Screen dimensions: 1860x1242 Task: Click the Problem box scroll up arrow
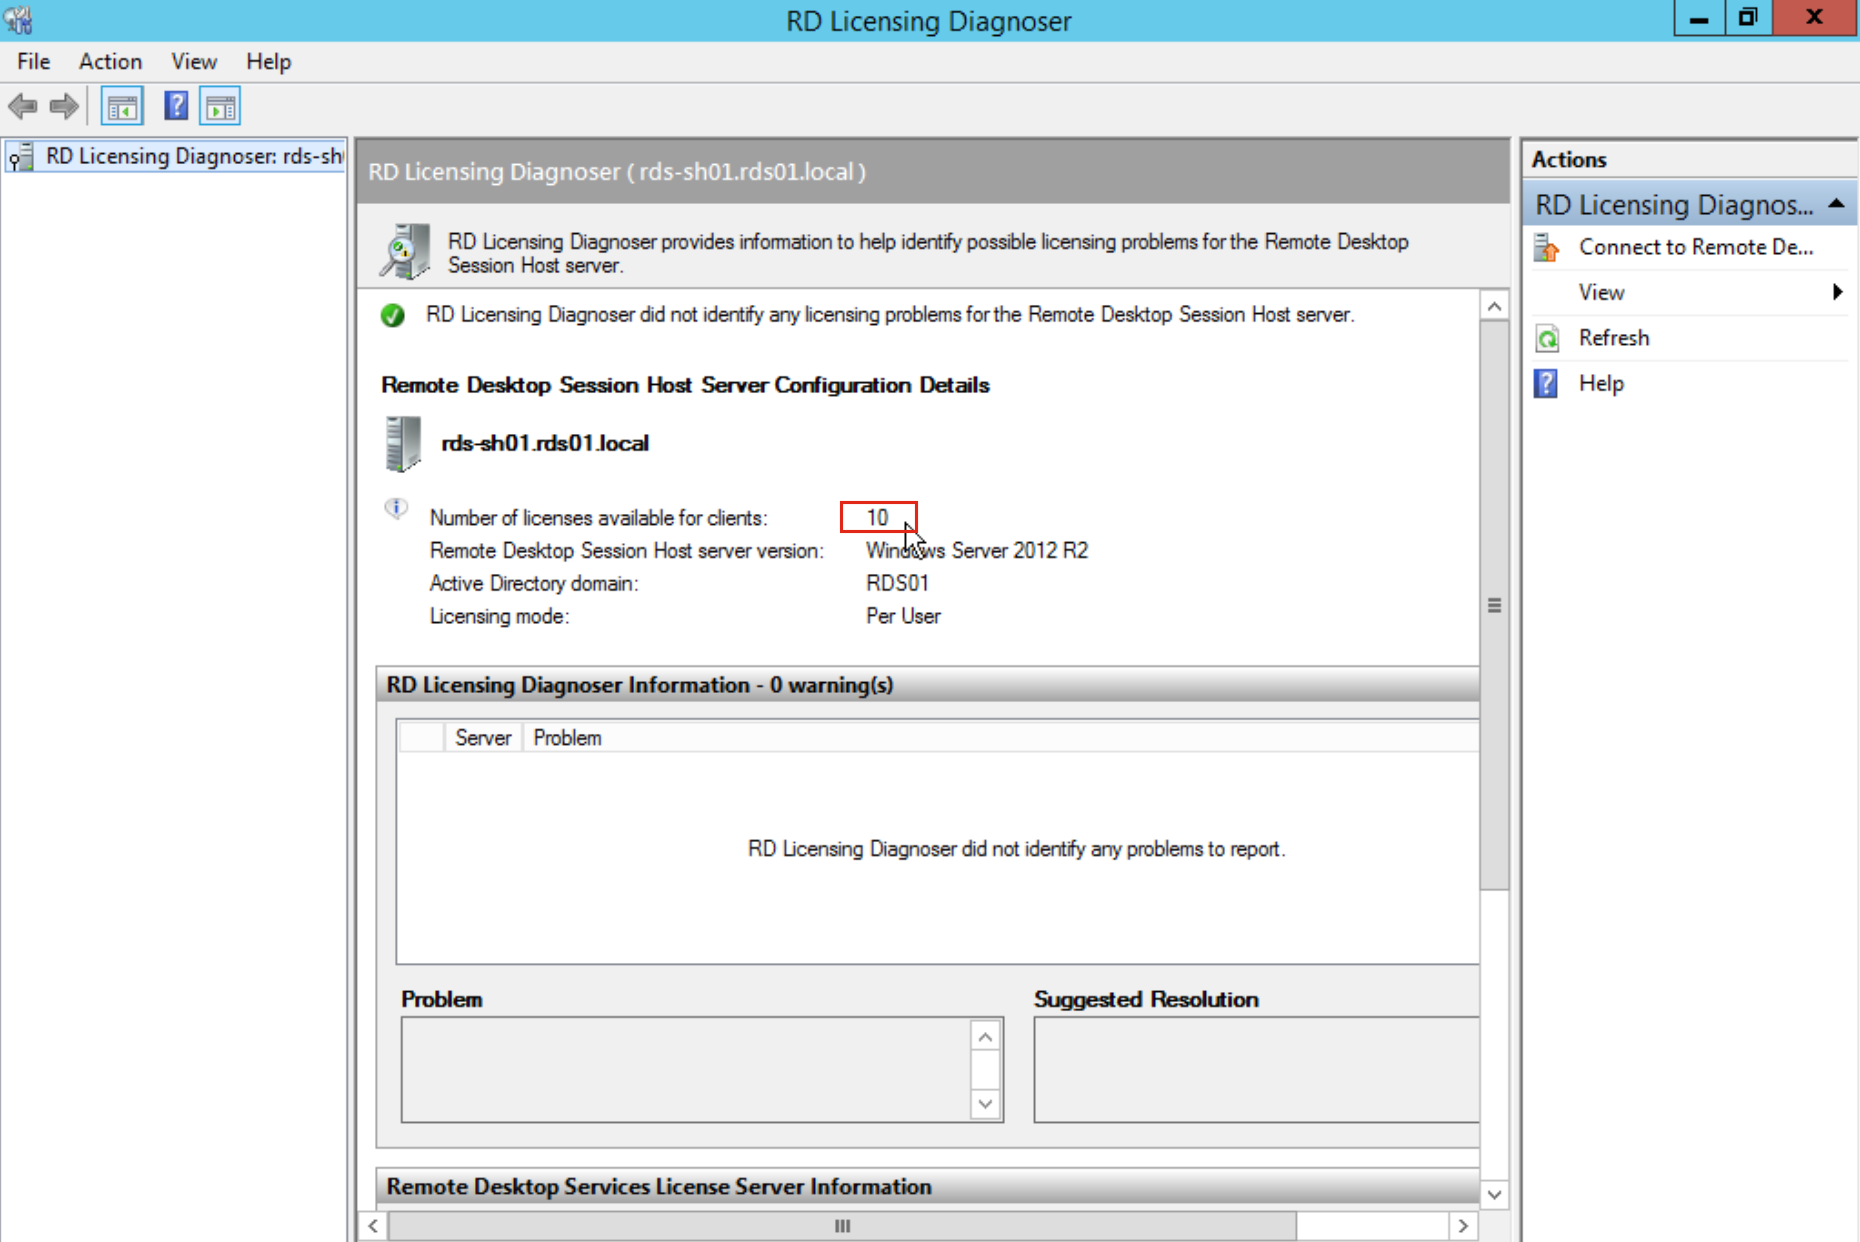click(985, 1037)
